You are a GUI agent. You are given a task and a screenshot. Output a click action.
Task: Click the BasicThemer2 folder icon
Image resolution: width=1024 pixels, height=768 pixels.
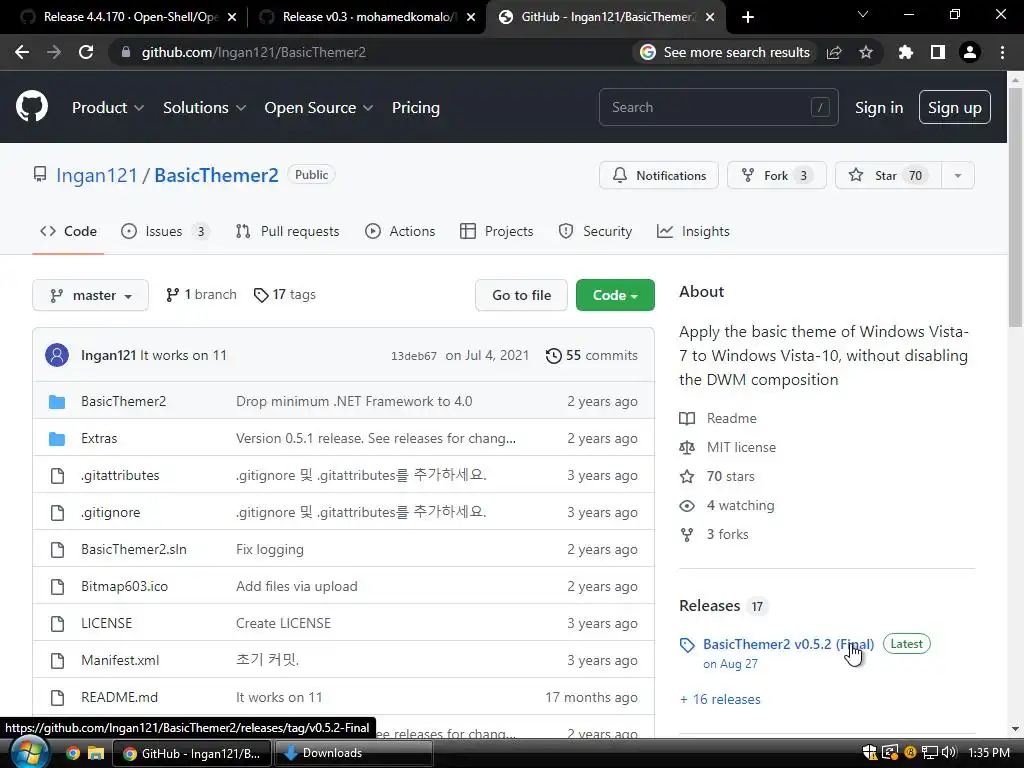coord(57,402)
